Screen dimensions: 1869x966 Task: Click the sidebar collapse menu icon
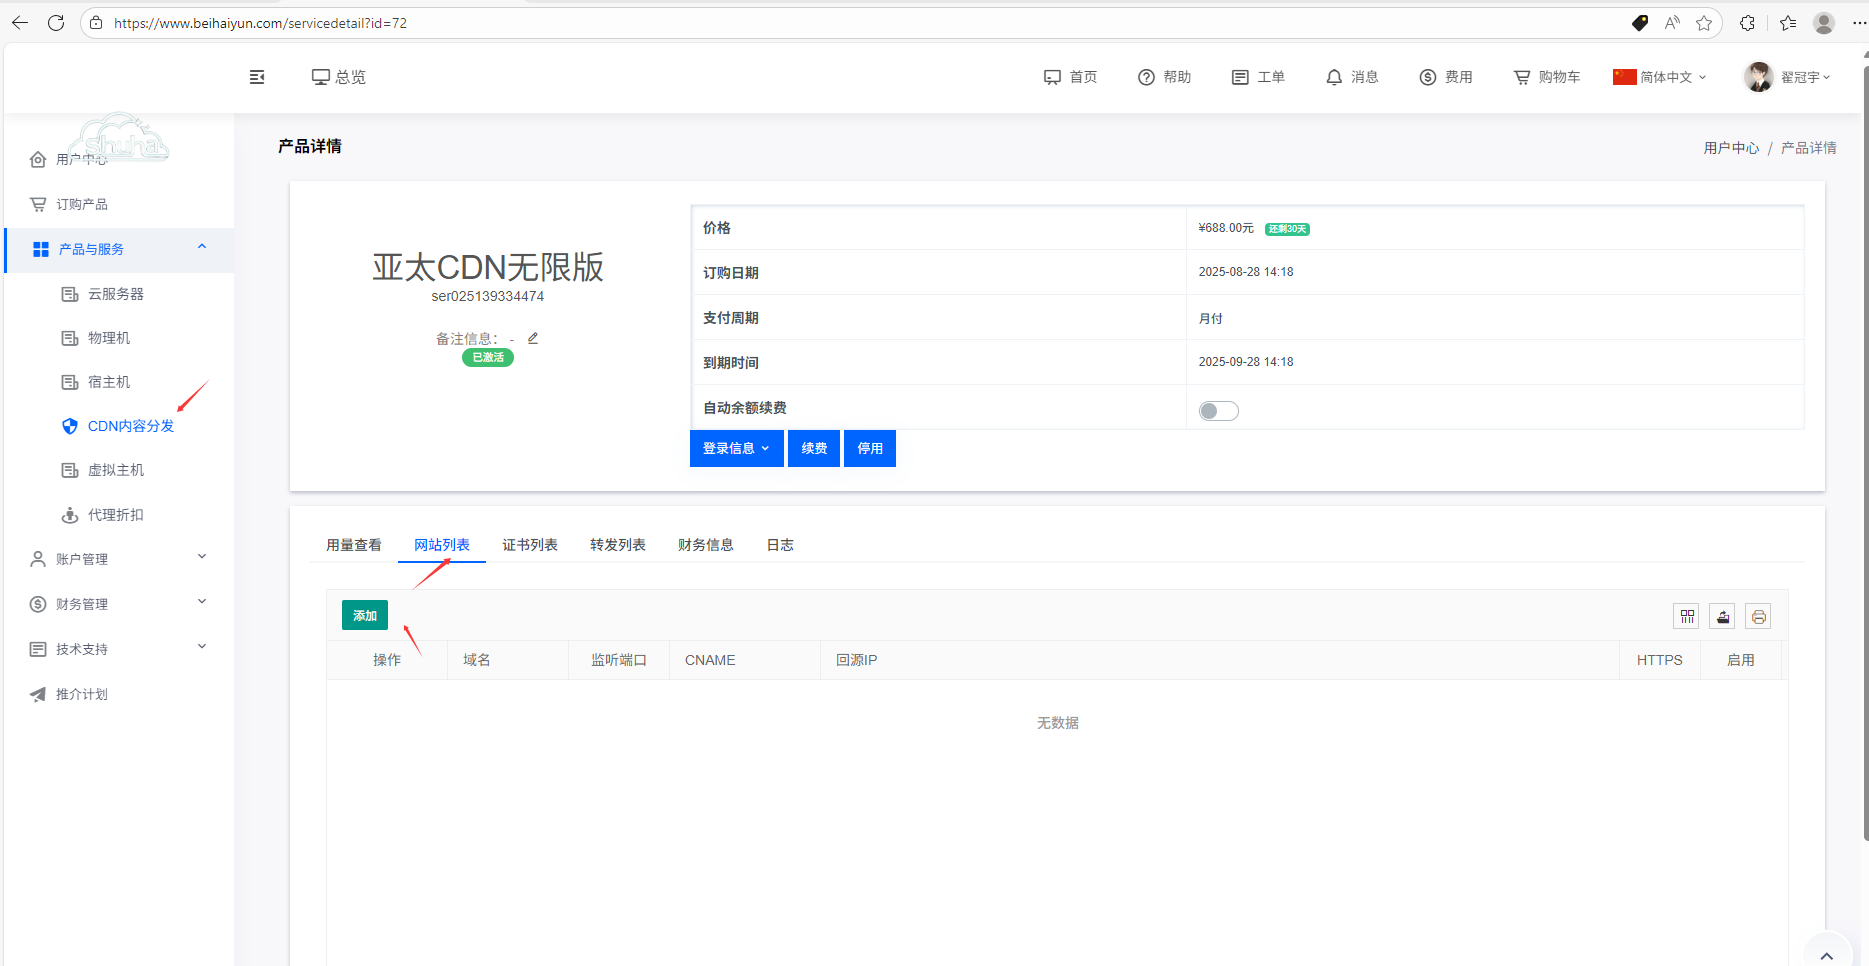click(257, 77)
